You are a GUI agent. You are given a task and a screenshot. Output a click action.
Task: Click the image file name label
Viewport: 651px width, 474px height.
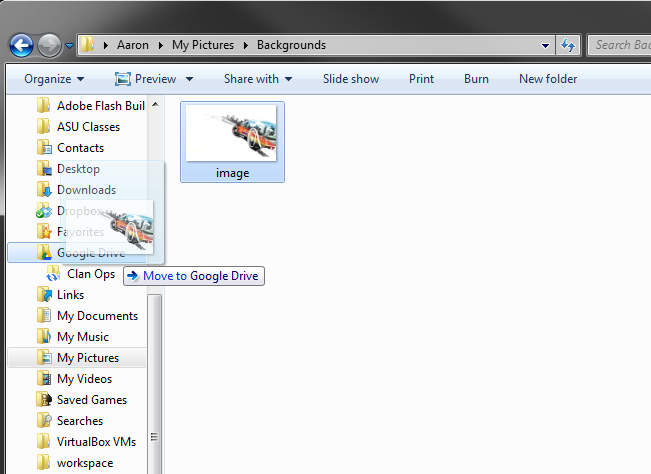[x=232, y=173]
